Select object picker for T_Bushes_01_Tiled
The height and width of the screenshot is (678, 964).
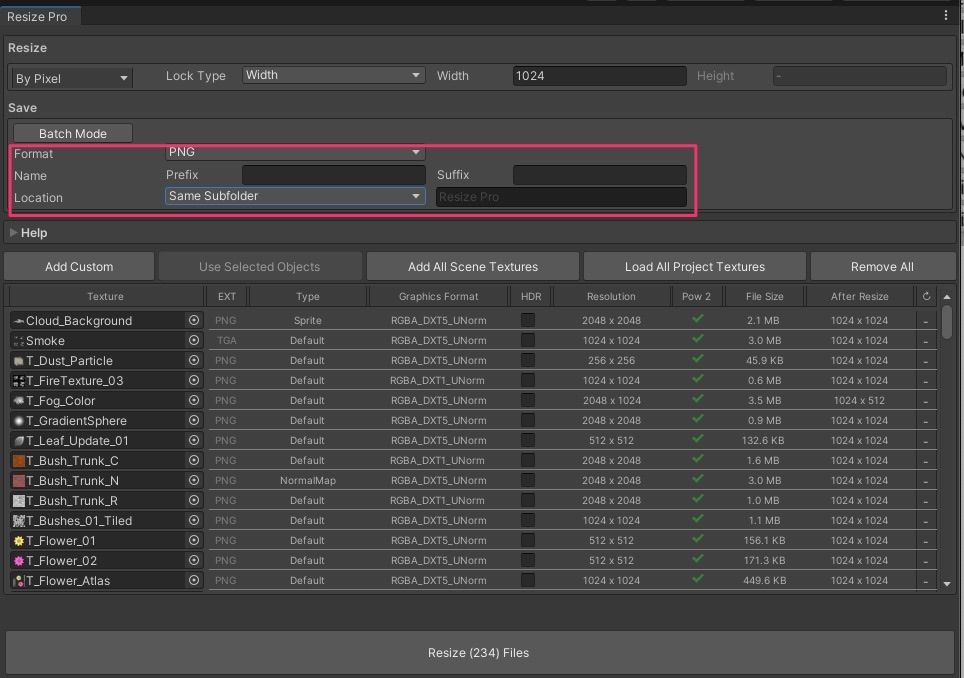click(x=194, y=520)
